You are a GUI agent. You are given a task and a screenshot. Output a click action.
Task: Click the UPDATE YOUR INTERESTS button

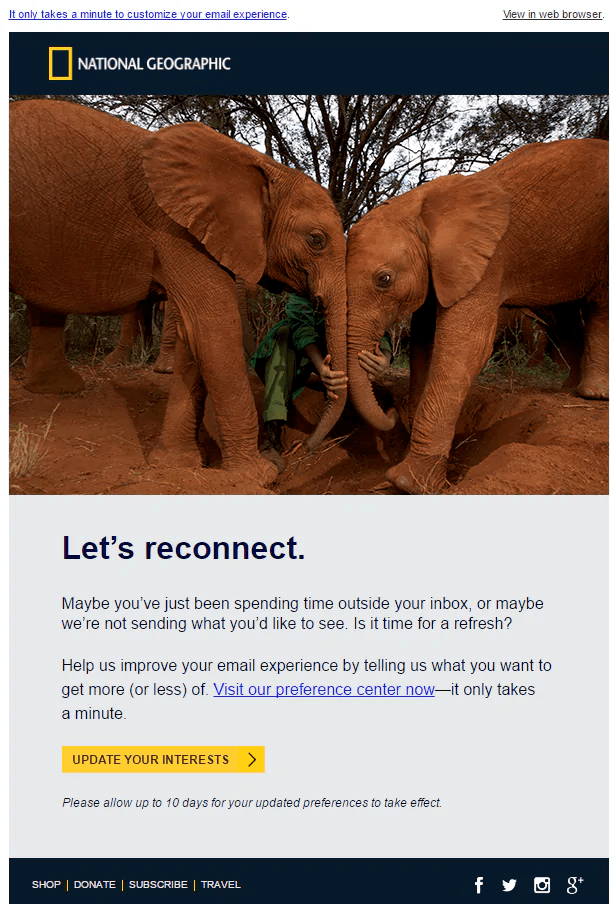163,759
